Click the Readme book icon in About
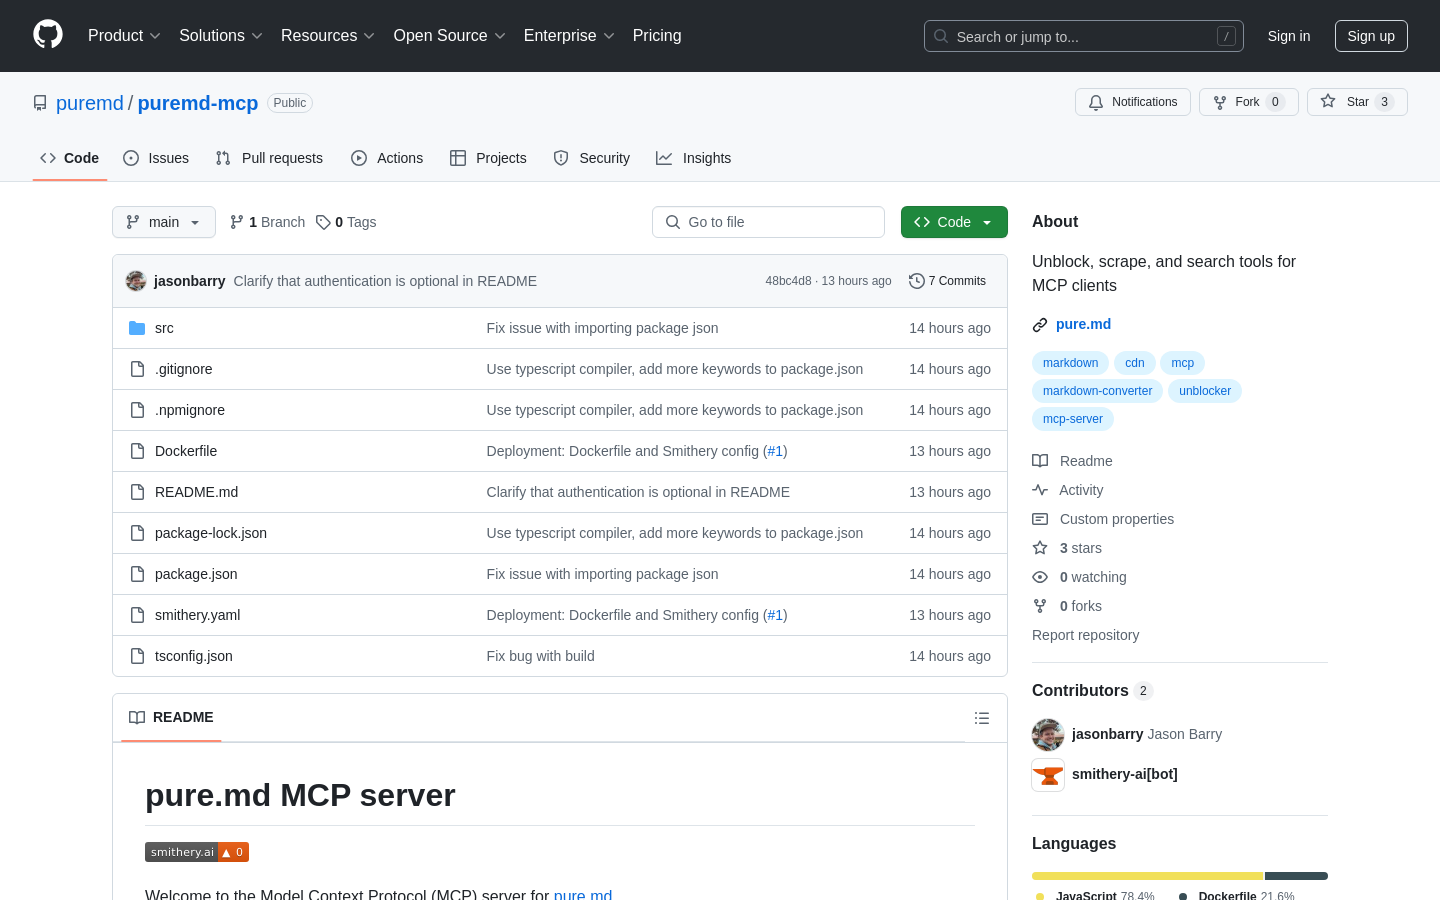Image resolution: width=1440 pixels, height=900 pixels. tap(1040, 461)
